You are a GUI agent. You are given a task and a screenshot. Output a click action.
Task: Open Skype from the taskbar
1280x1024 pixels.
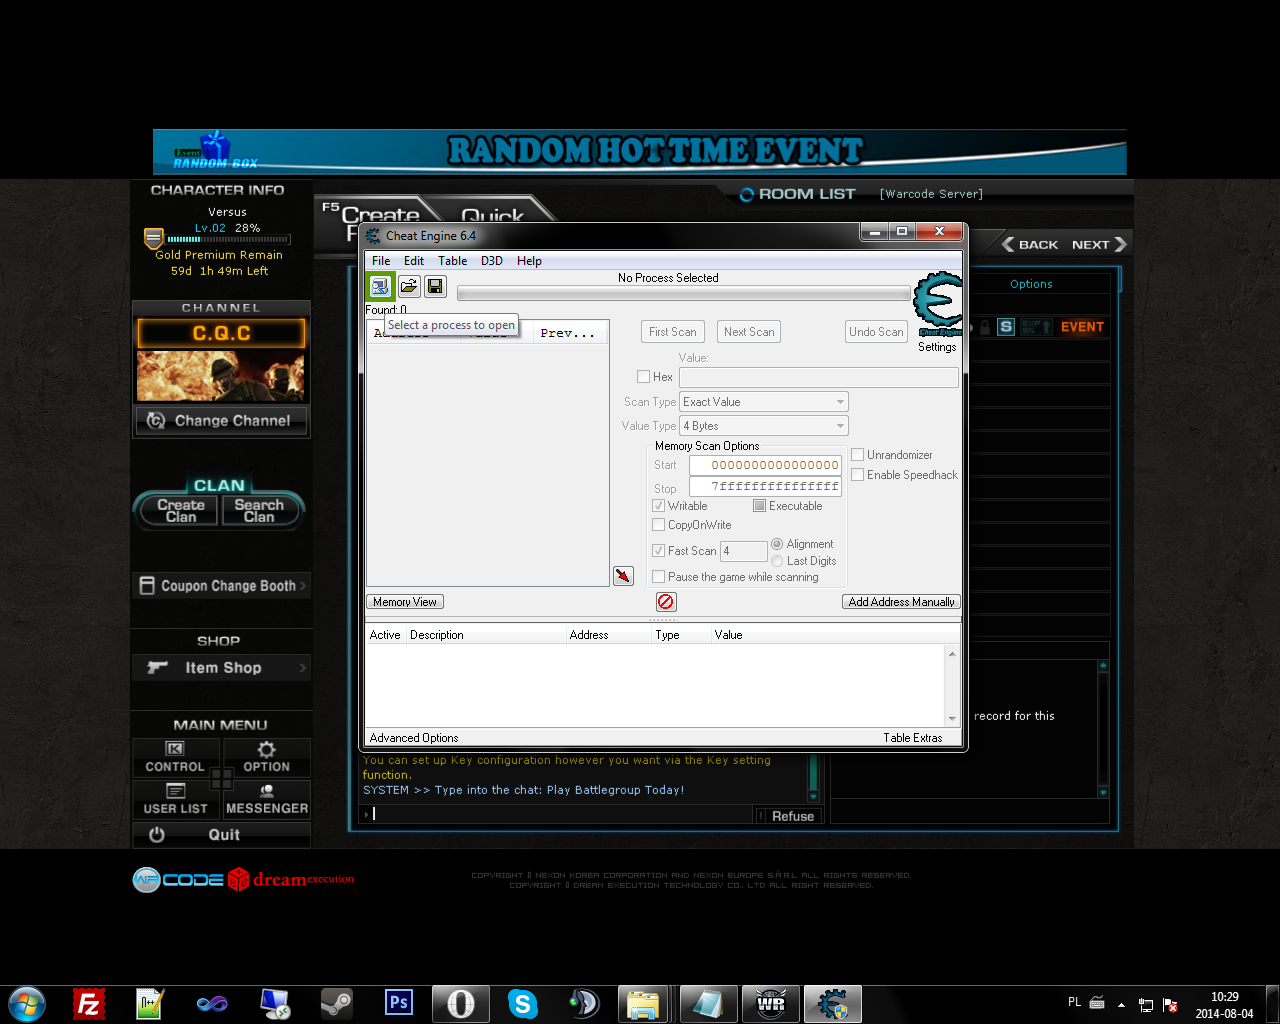[x=522, y=1004]
